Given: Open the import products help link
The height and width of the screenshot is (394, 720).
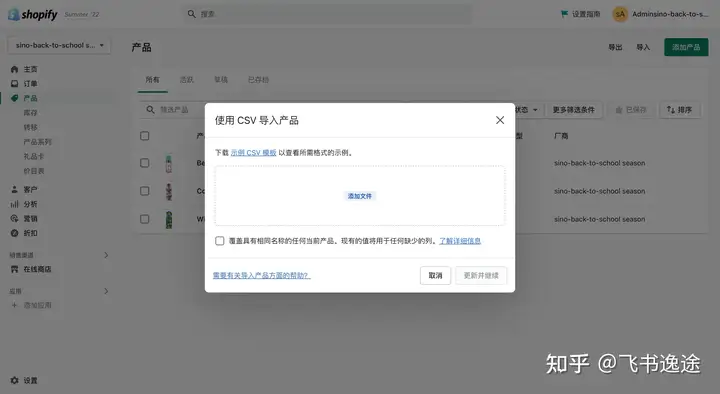Looking at the screenshot, I should pos(261,276).
